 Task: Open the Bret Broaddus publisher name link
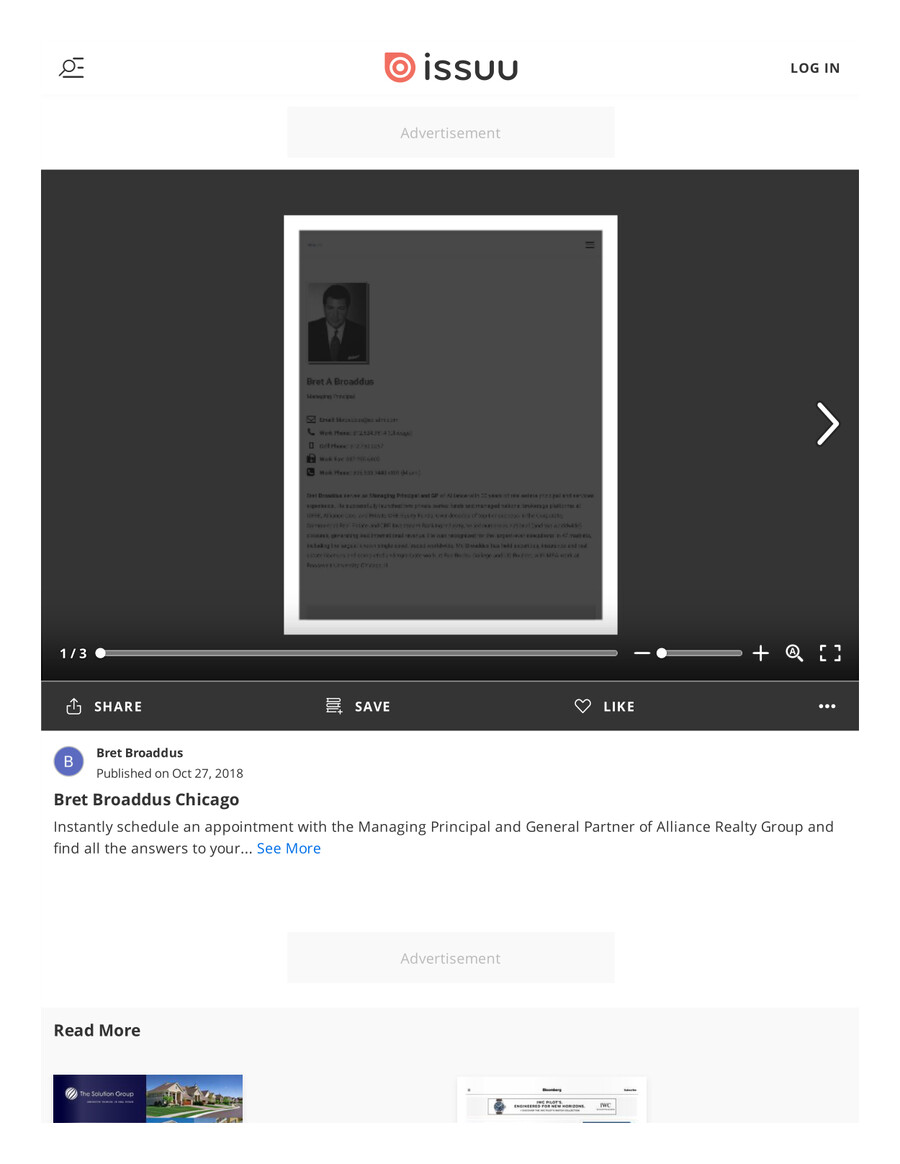click(139, 753)
